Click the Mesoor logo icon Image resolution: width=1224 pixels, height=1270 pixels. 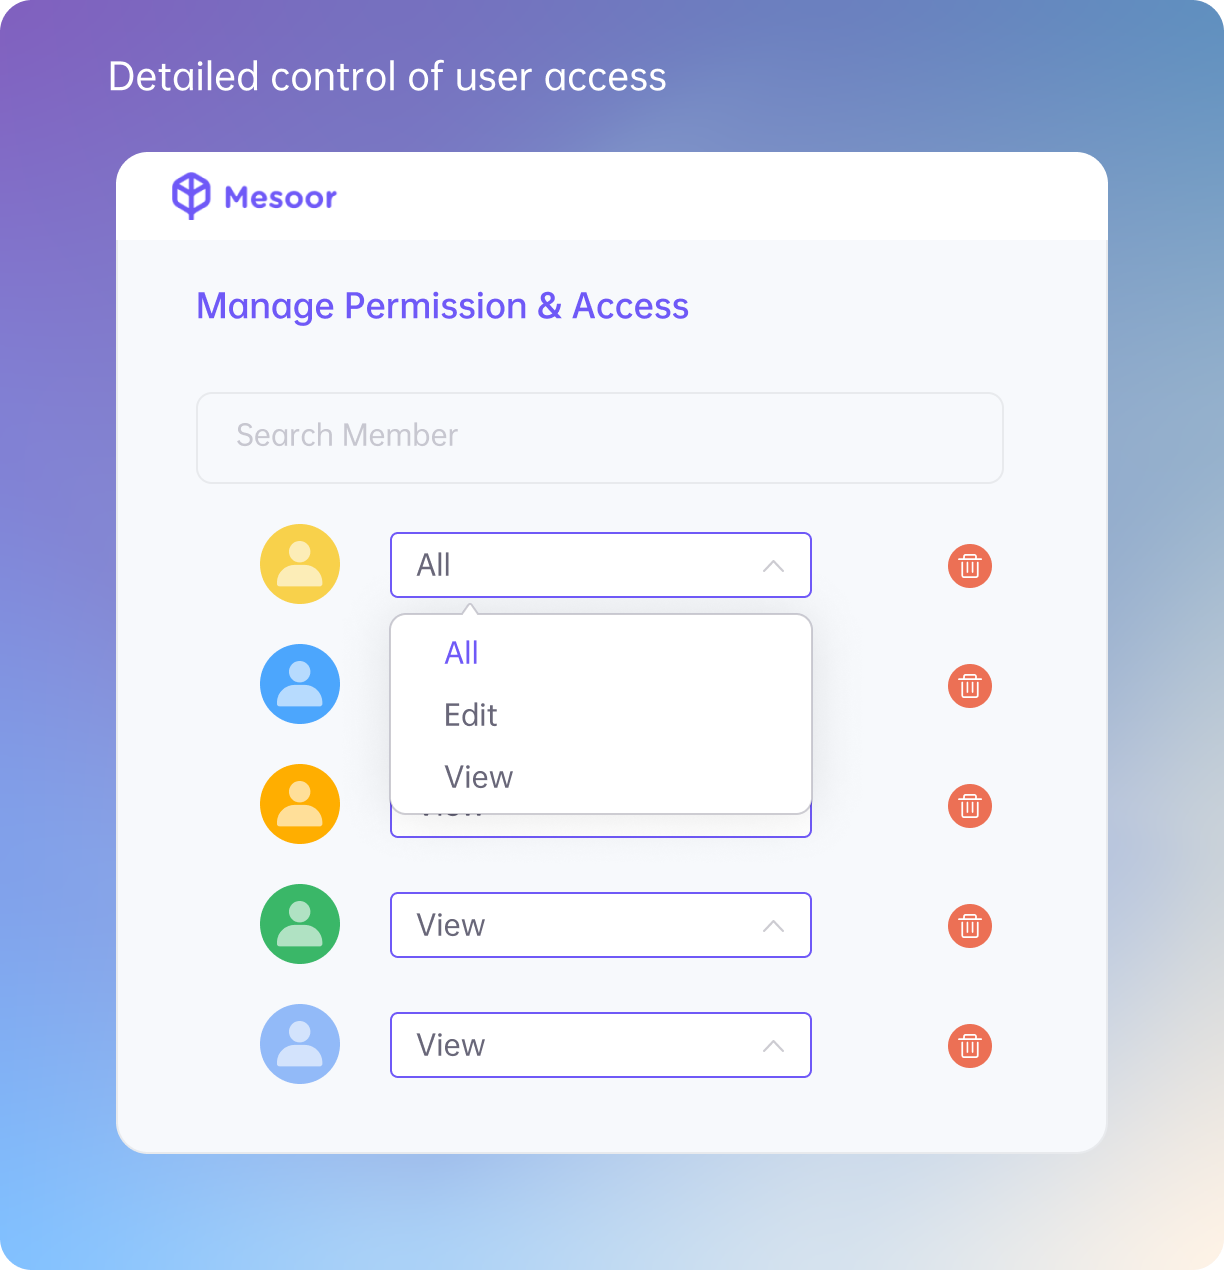coord(191,196)
